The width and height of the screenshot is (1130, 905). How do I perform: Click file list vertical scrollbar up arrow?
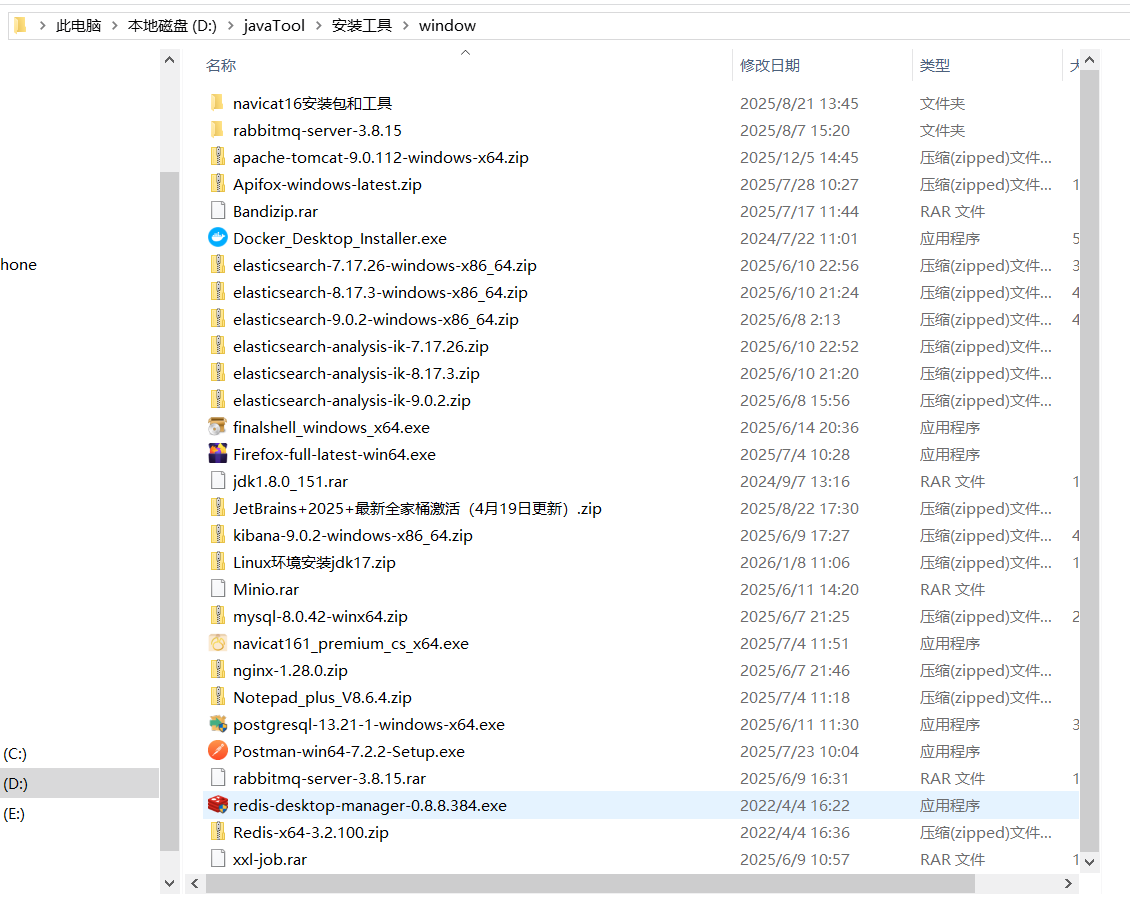click(x=1090, y=60)
